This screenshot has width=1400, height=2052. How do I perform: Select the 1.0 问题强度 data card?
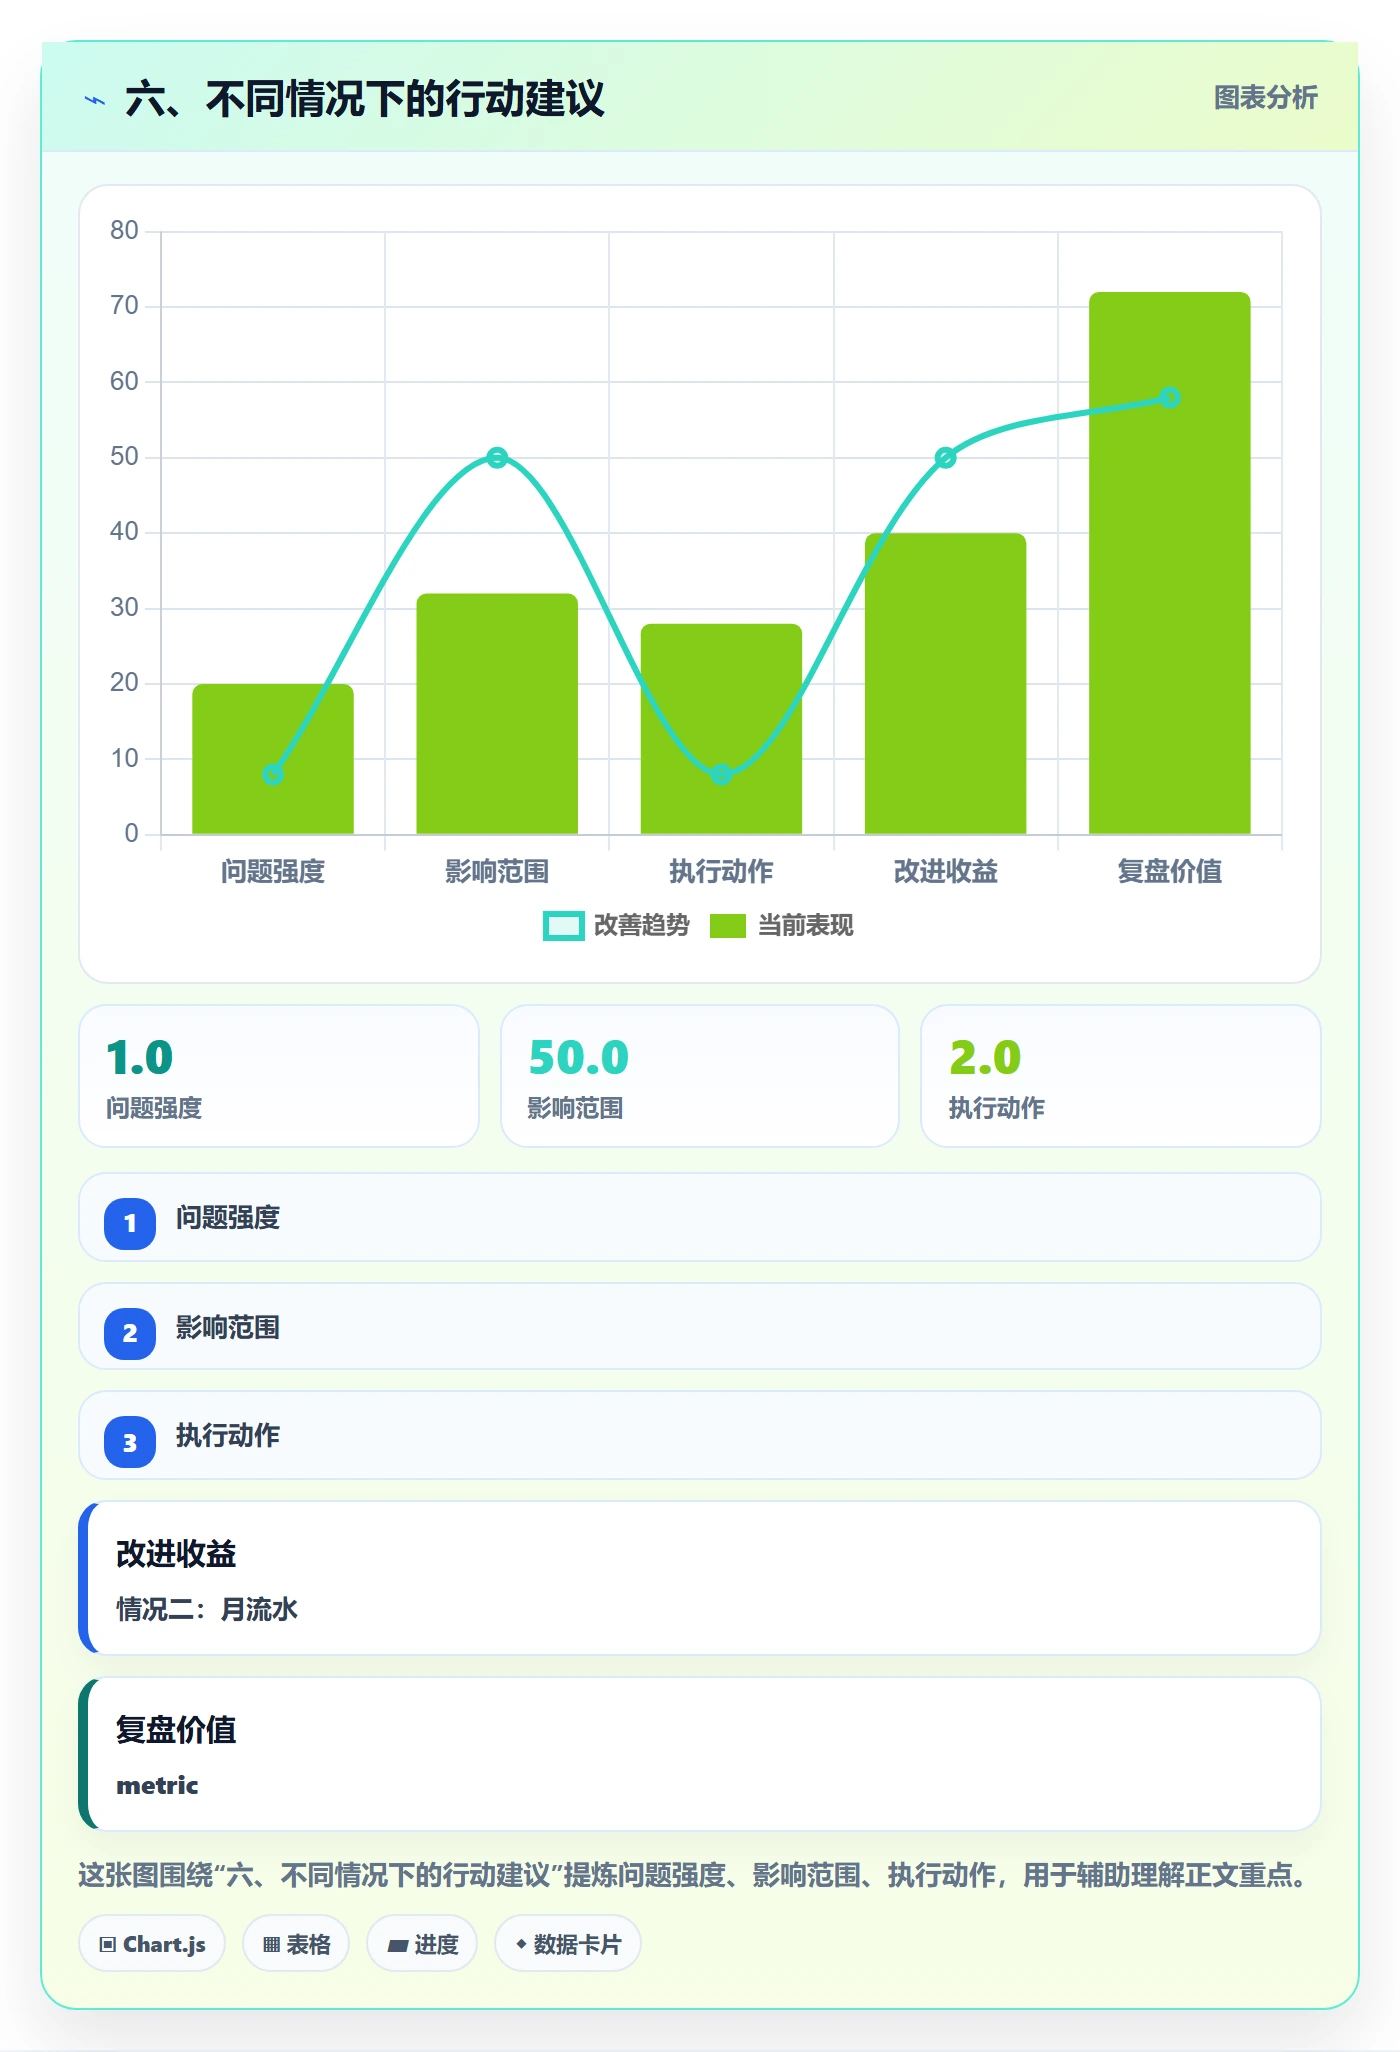pyautogui.click(x=279, y=1076)
